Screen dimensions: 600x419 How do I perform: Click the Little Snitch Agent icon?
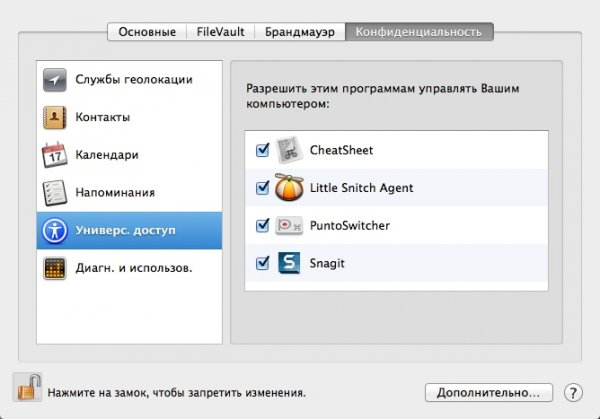289,187
